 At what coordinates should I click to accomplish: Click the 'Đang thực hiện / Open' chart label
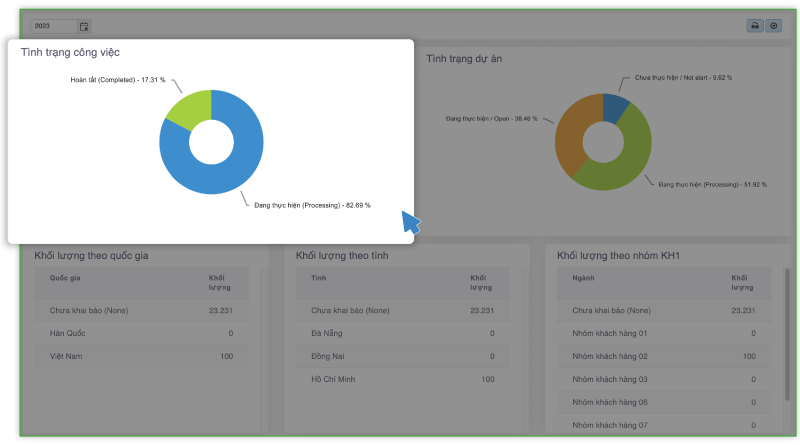tap(490, 118)
